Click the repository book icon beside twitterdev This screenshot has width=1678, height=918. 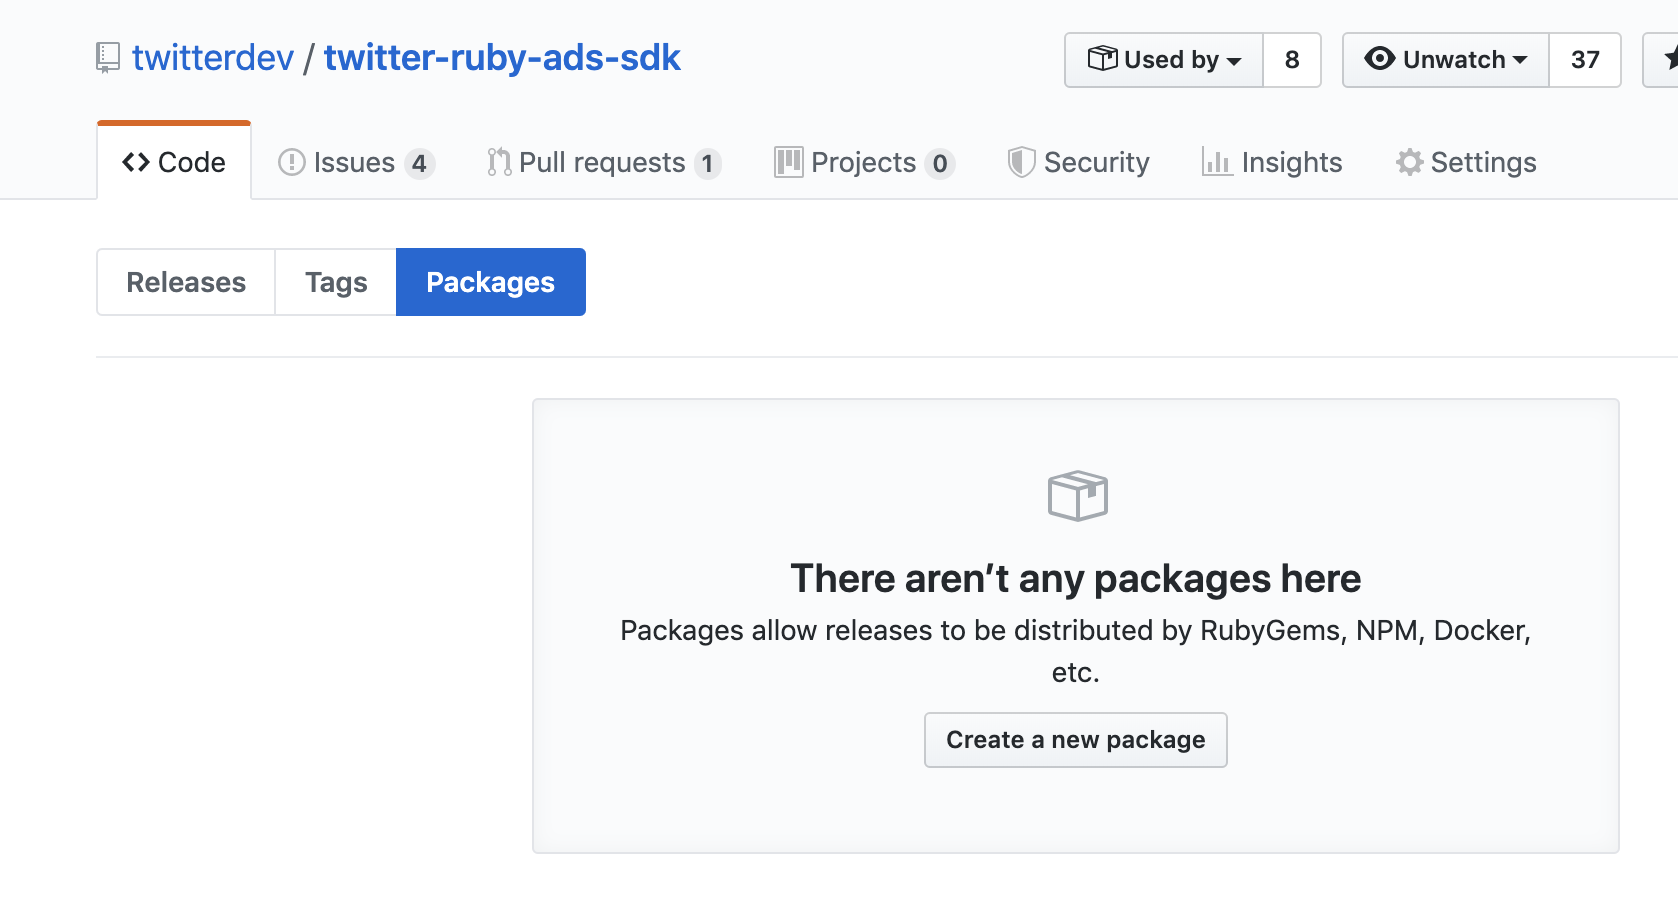click(x=108, y=58)
